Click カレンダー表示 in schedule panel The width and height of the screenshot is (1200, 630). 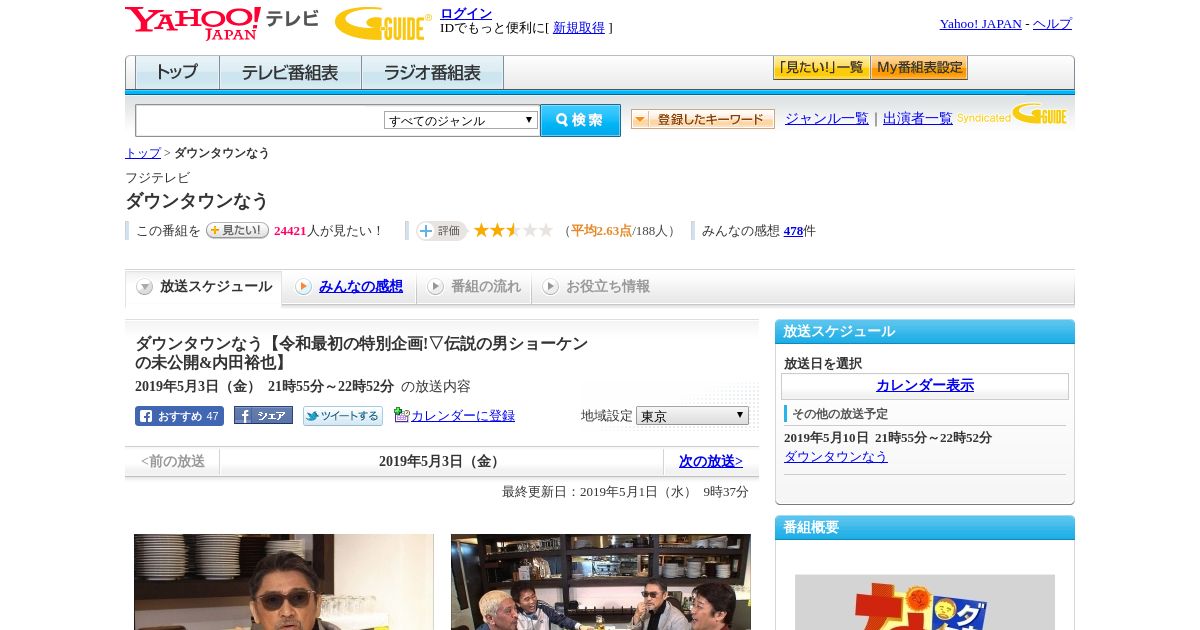pyautogui.click(x=925, y=386)
